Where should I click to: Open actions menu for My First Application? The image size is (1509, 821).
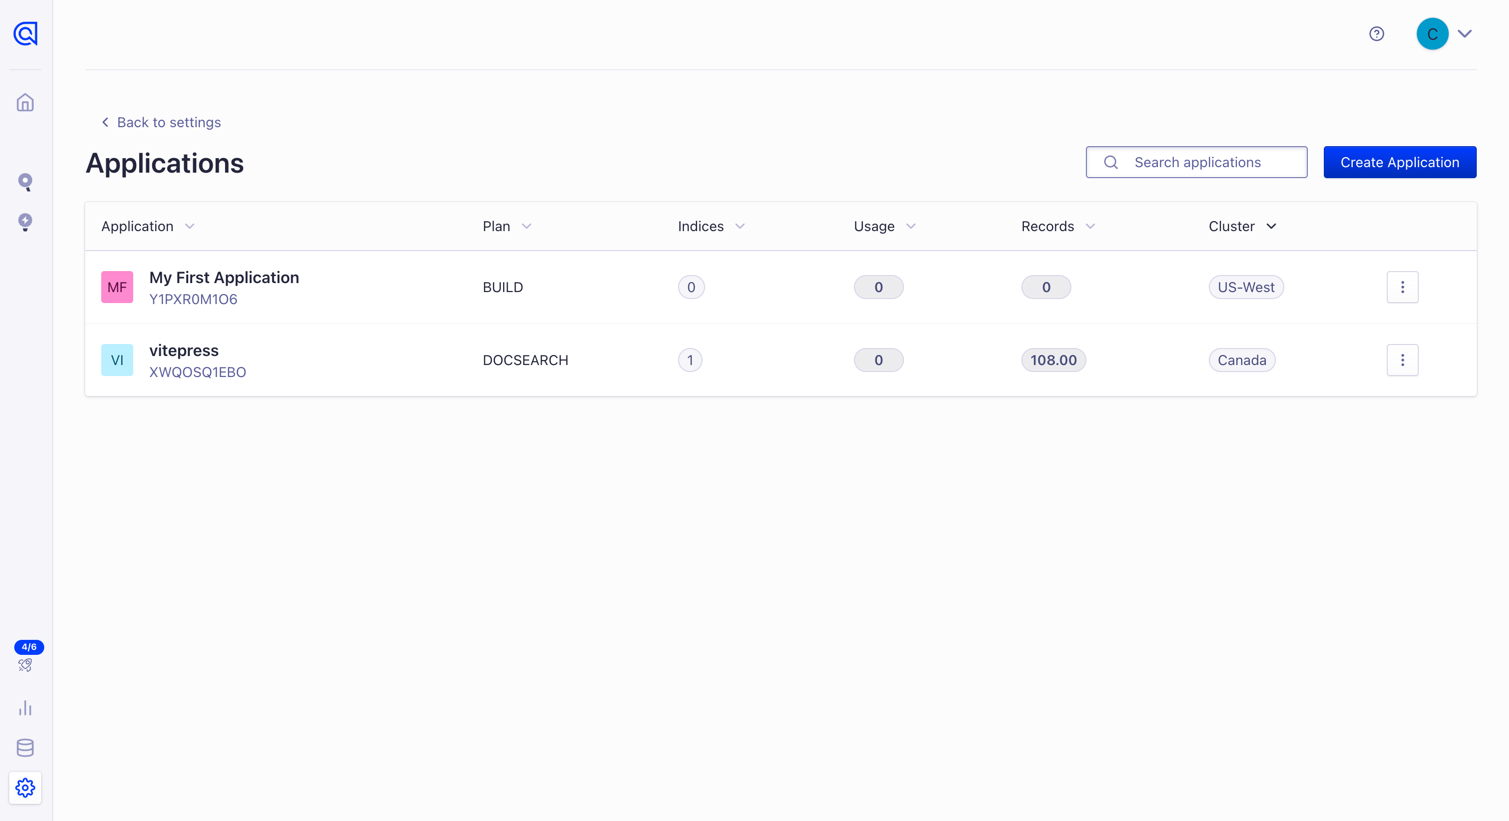coord(1402,287)
